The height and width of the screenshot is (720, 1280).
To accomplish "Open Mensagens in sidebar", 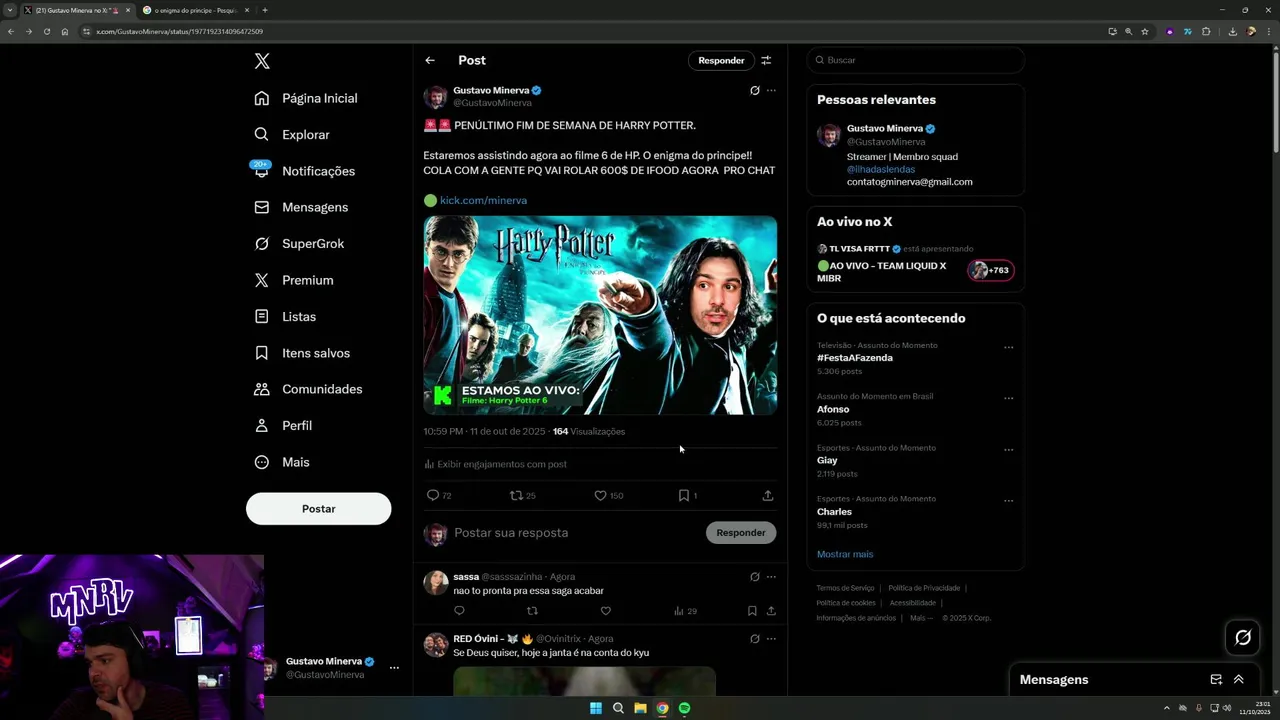I will 301,207.
